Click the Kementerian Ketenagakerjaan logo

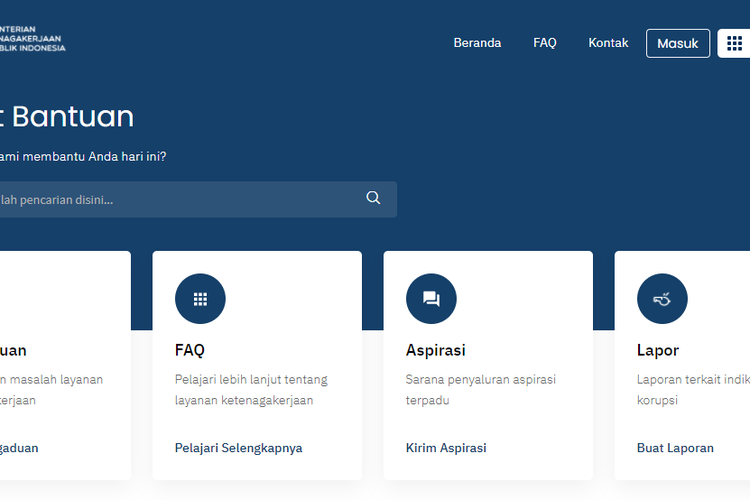click(x=32, y=40)
